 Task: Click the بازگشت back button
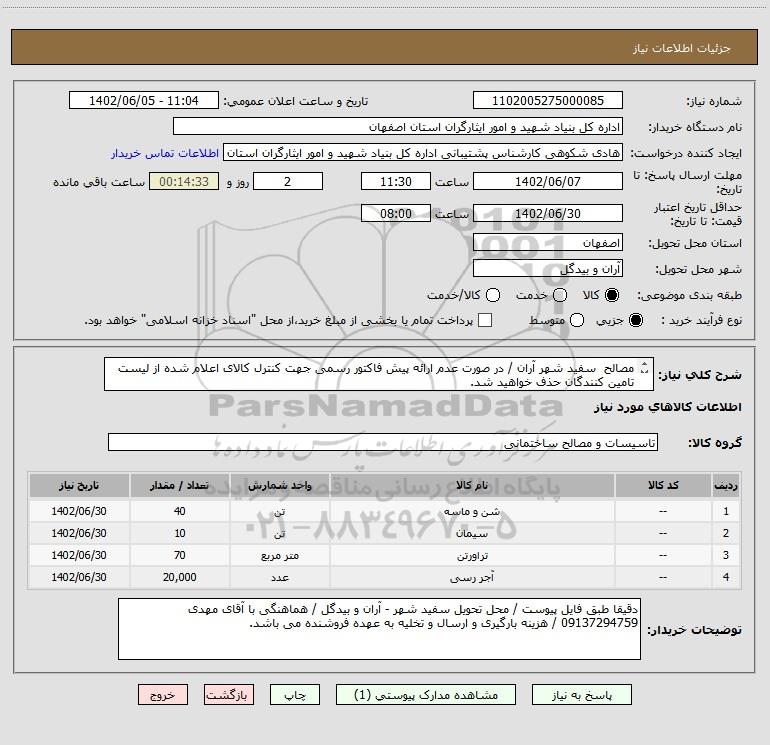[x=229, y=694]
